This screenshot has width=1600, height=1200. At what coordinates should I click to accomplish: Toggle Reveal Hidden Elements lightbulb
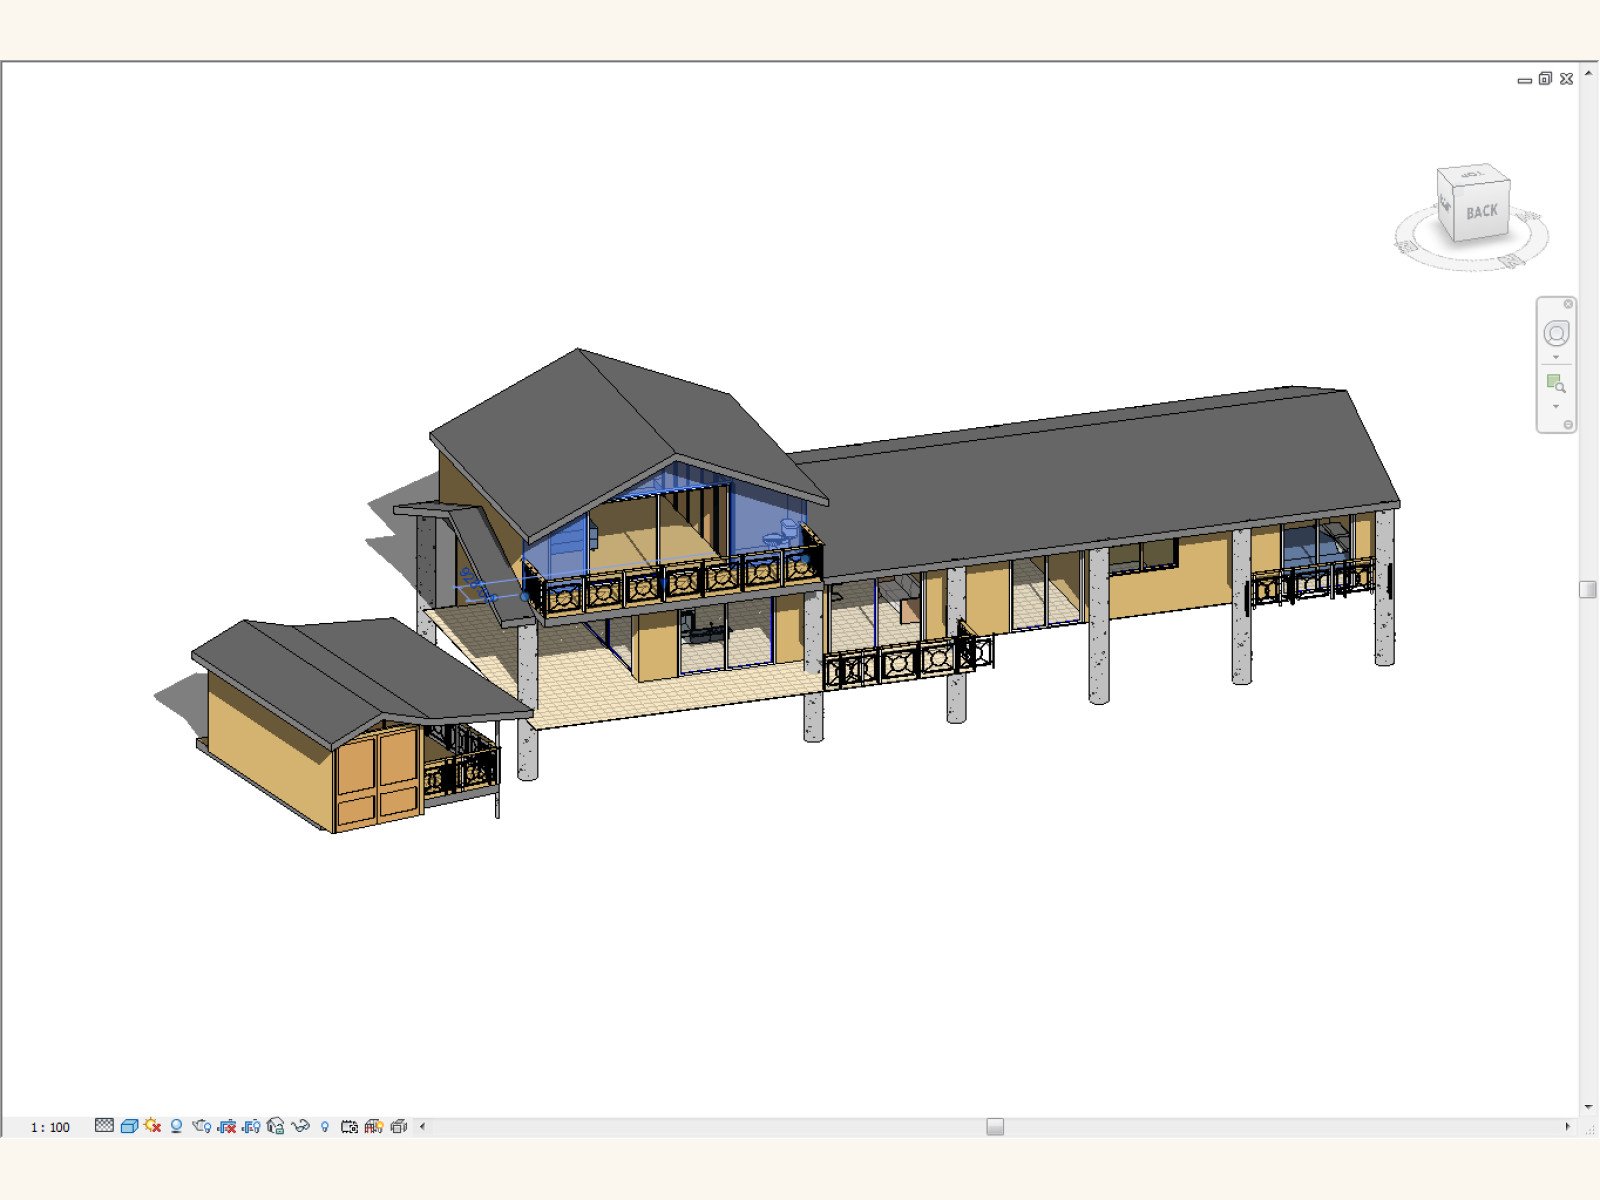pos(325,1127)
